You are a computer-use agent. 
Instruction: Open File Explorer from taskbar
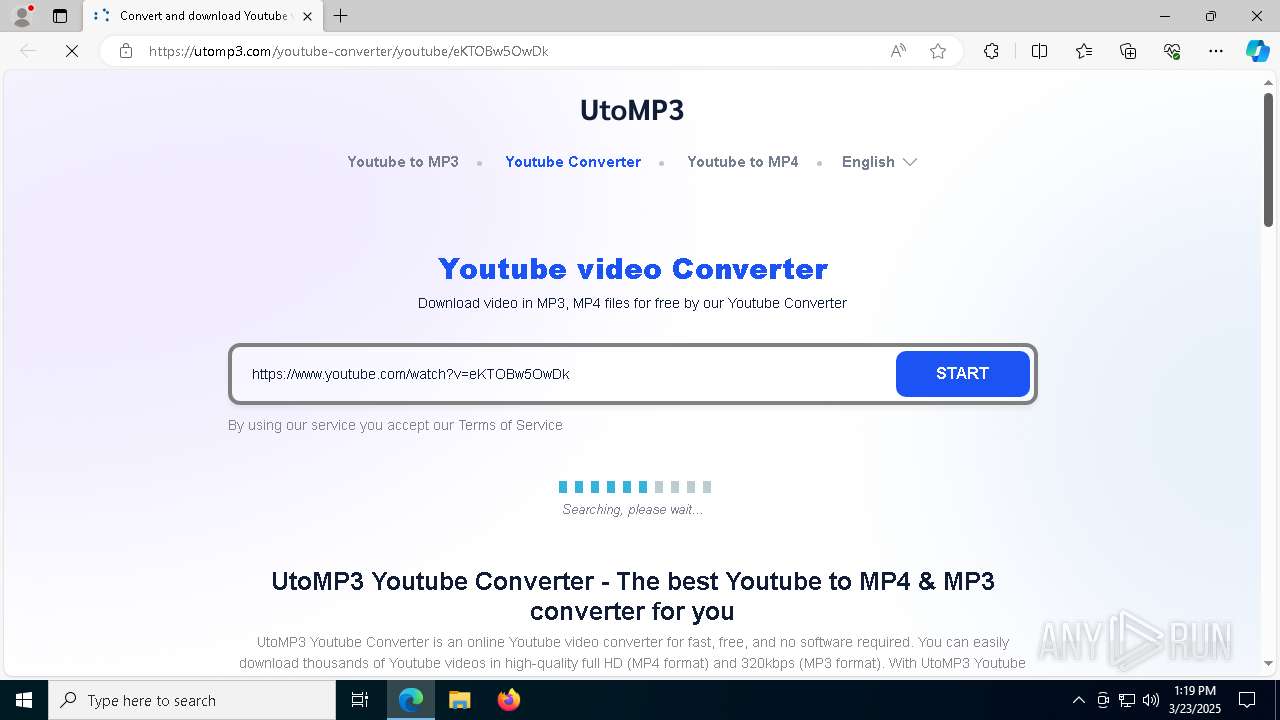pos(459,700)
